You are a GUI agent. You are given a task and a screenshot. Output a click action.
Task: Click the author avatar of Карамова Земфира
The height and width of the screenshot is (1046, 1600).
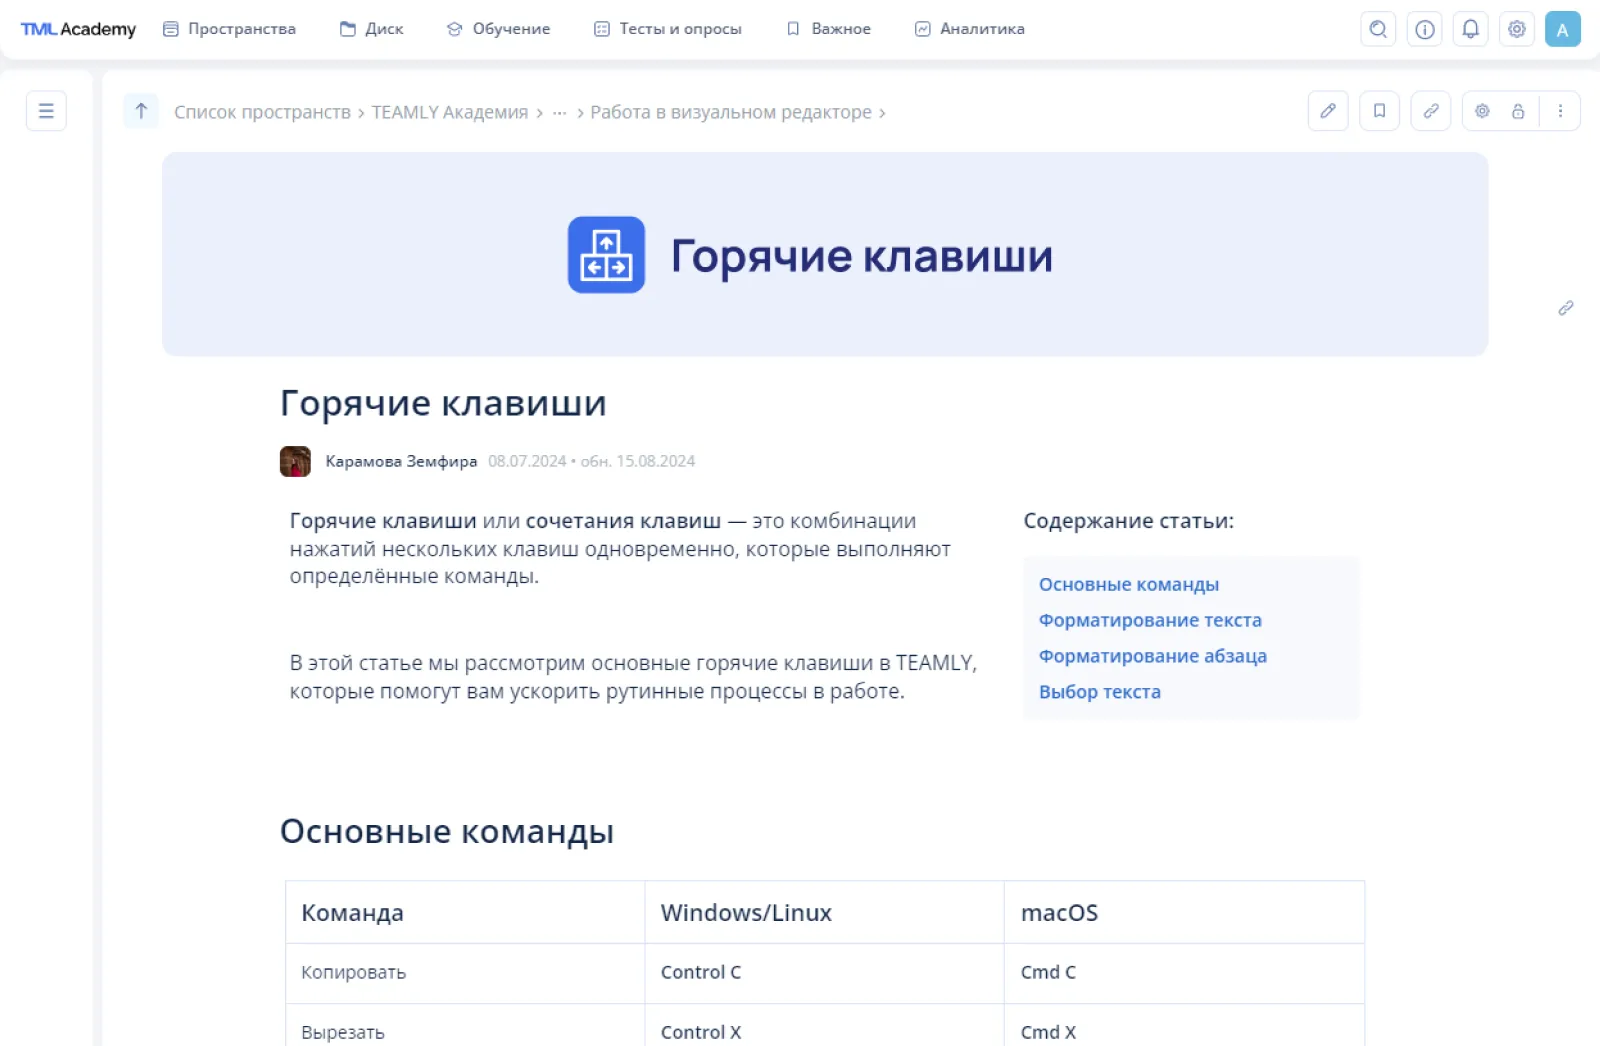295,461
